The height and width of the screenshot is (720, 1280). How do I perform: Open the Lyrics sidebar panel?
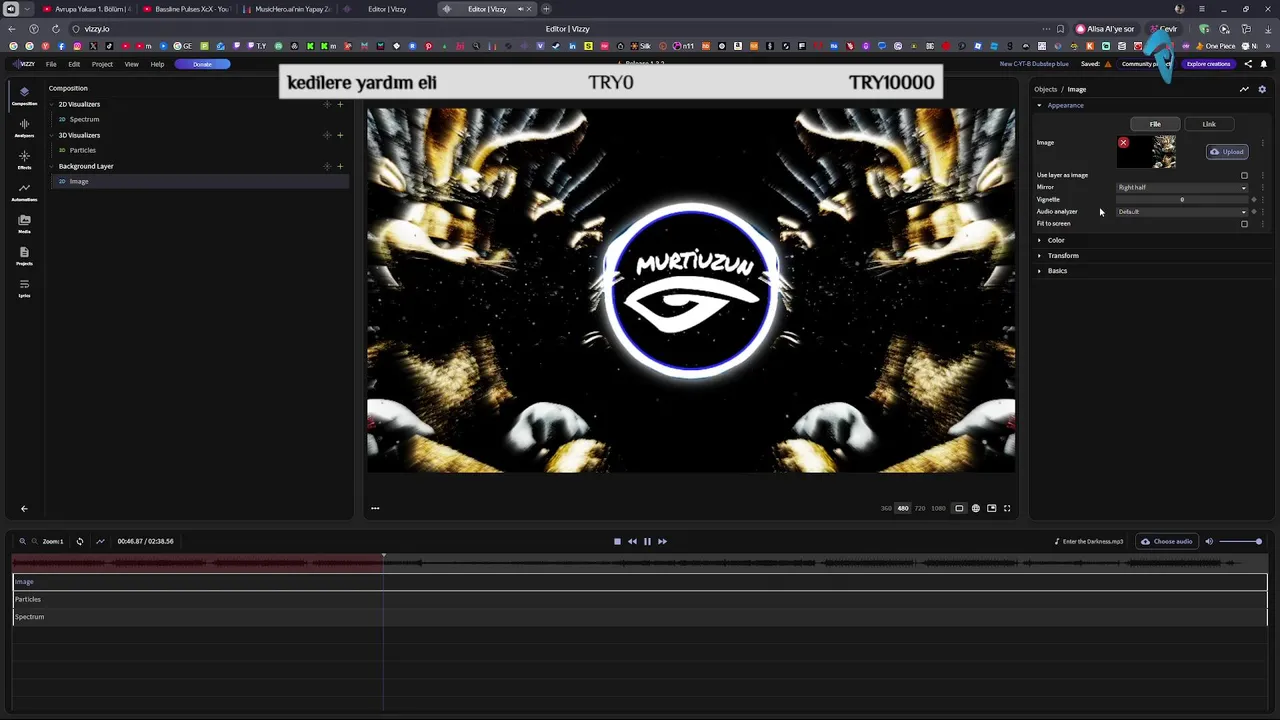24,287
